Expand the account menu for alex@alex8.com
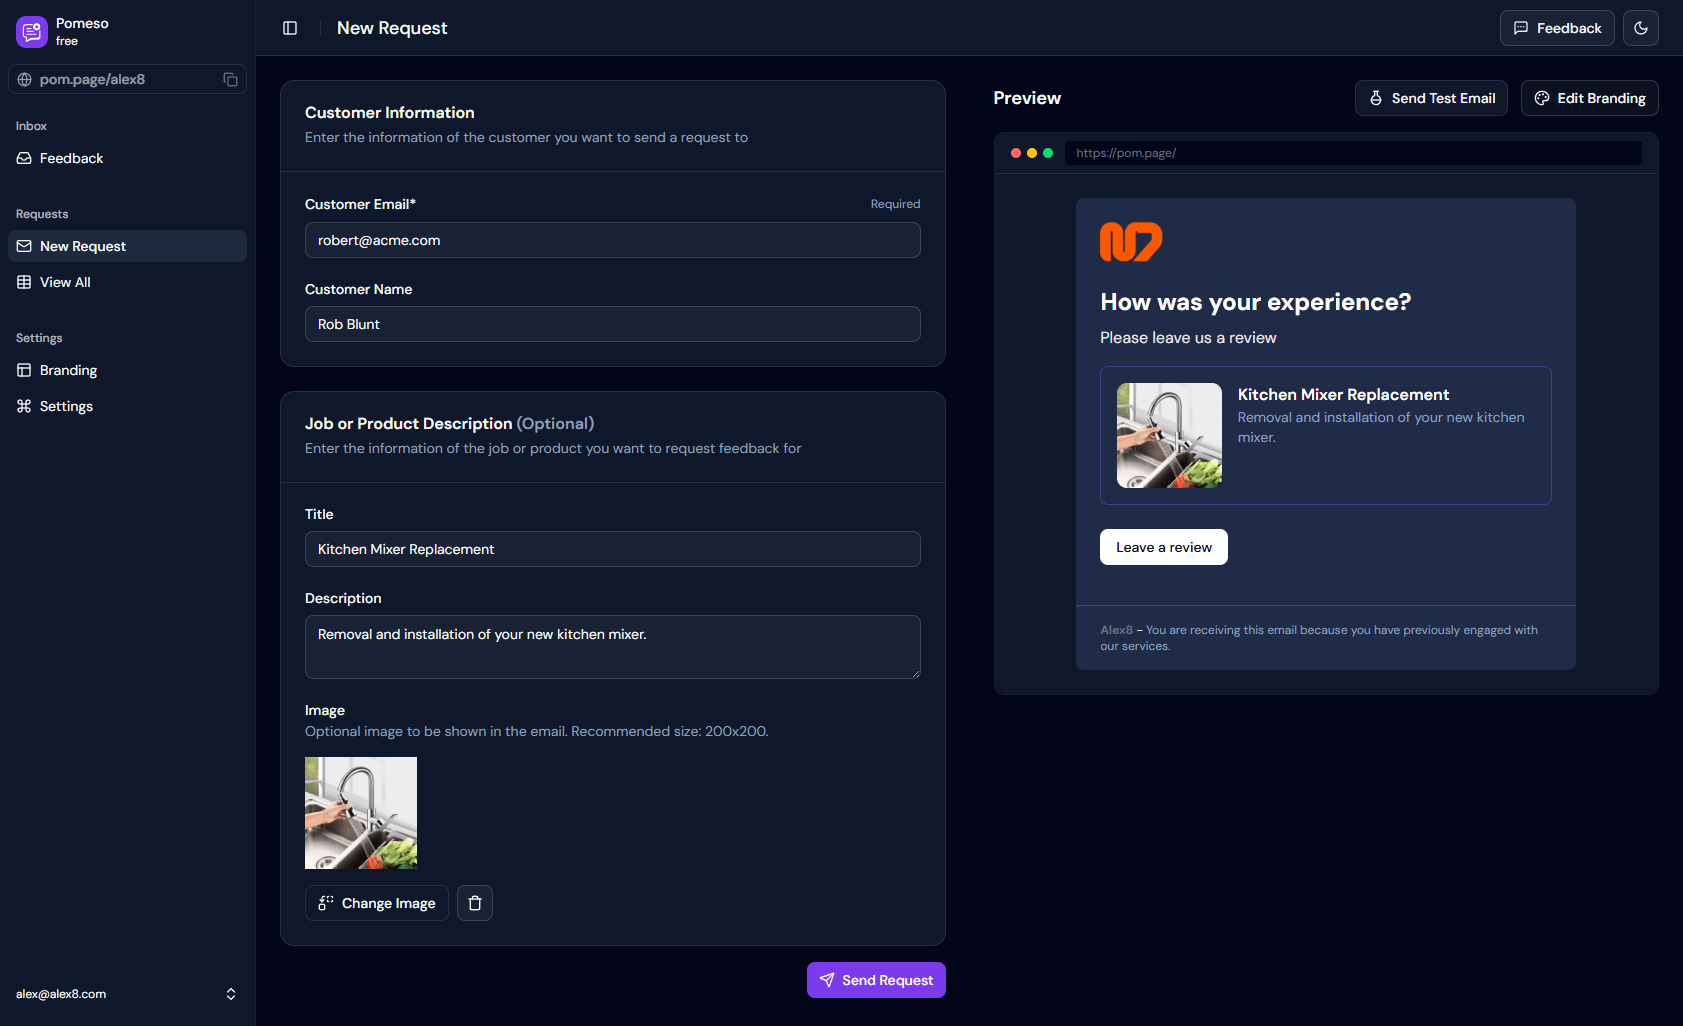 click(x=230, y=994)
